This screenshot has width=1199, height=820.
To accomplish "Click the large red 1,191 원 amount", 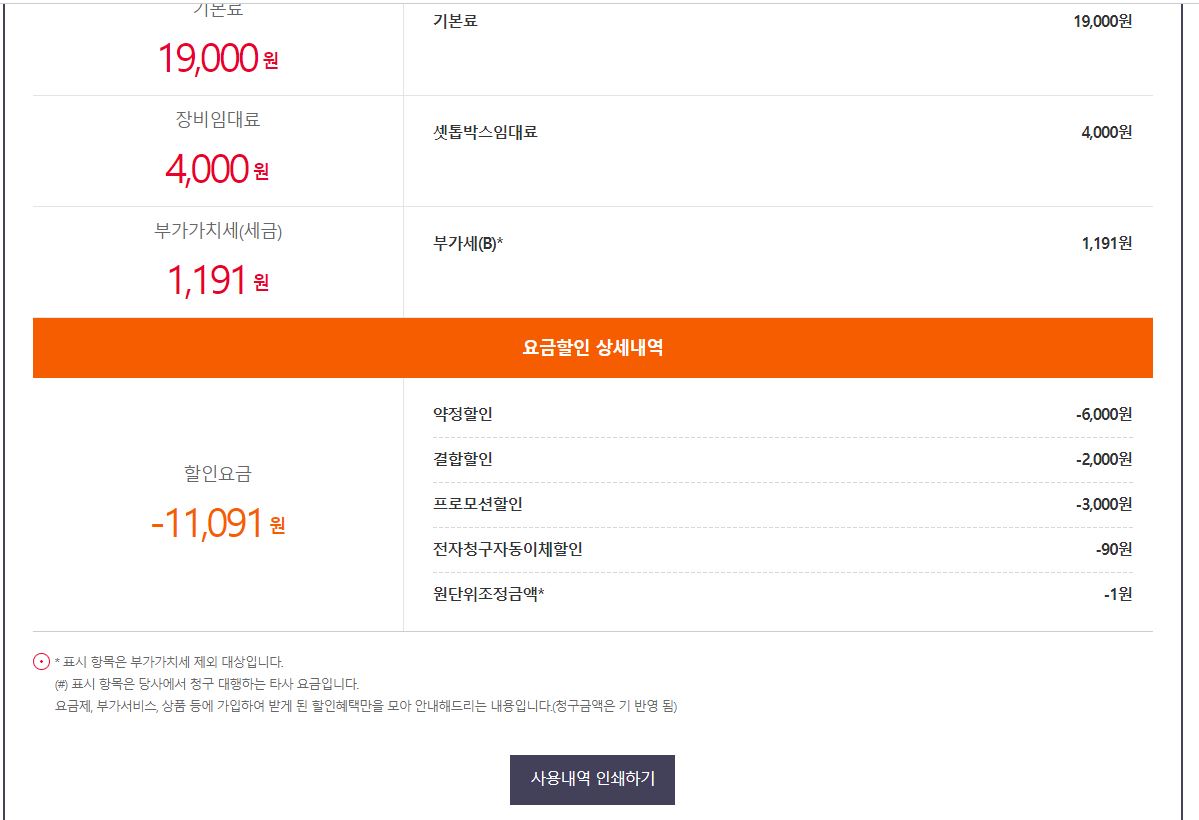I will 218,280.
